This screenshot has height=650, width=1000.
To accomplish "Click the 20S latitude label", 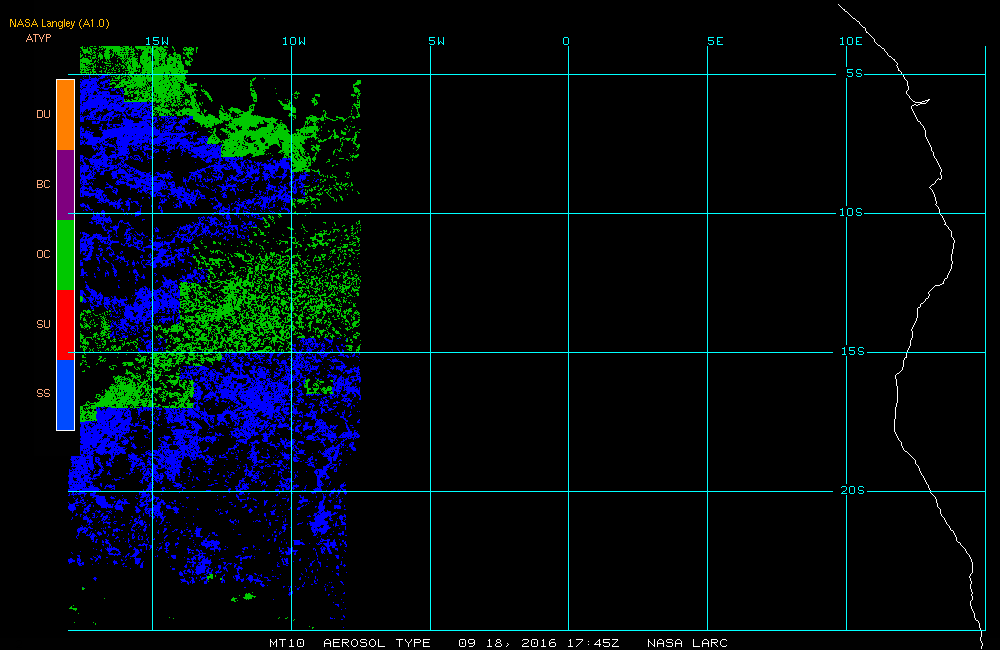I will (x=853, y=491).
